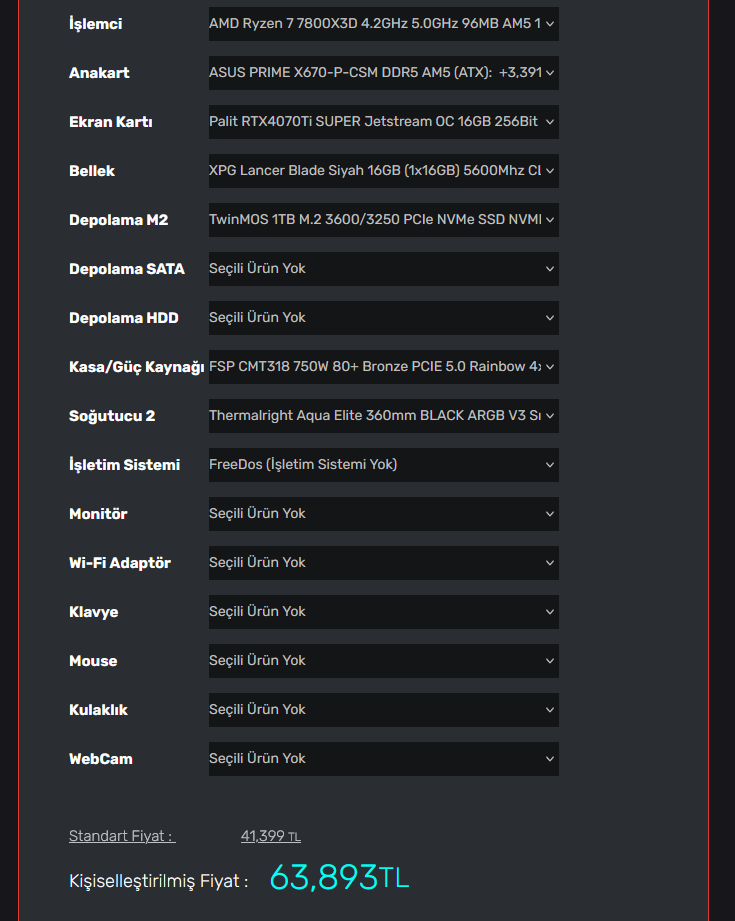
Task: Open the Ekran Kartı graphics card dropdown
Action: tap(383, 122)
